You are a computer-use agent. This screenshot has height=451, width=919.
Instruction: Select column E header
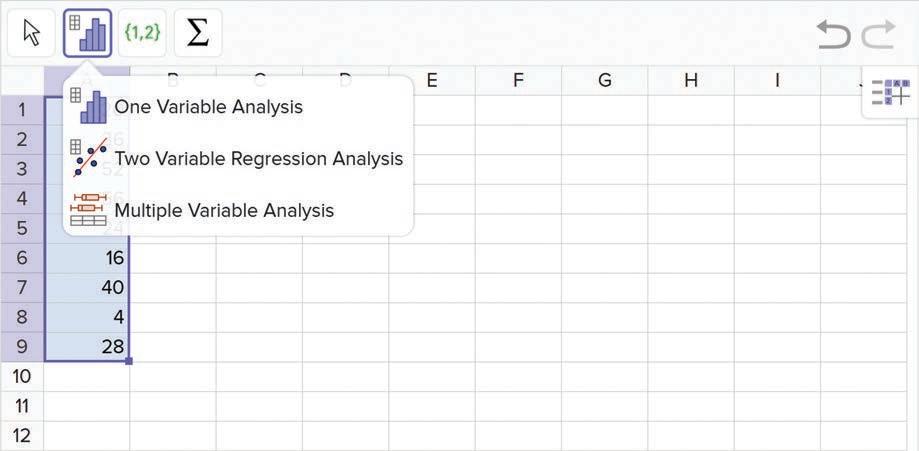point(432,80)
